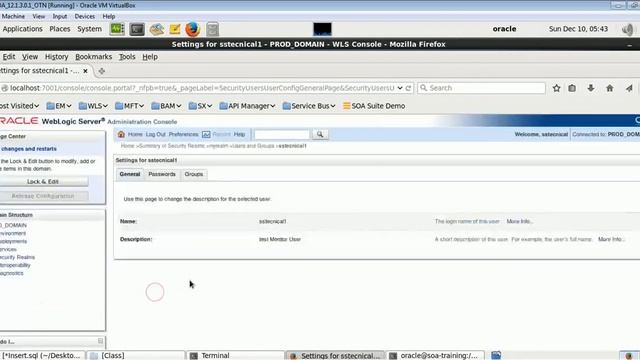
Task: Reload the current page
Action: pos(408,88)
